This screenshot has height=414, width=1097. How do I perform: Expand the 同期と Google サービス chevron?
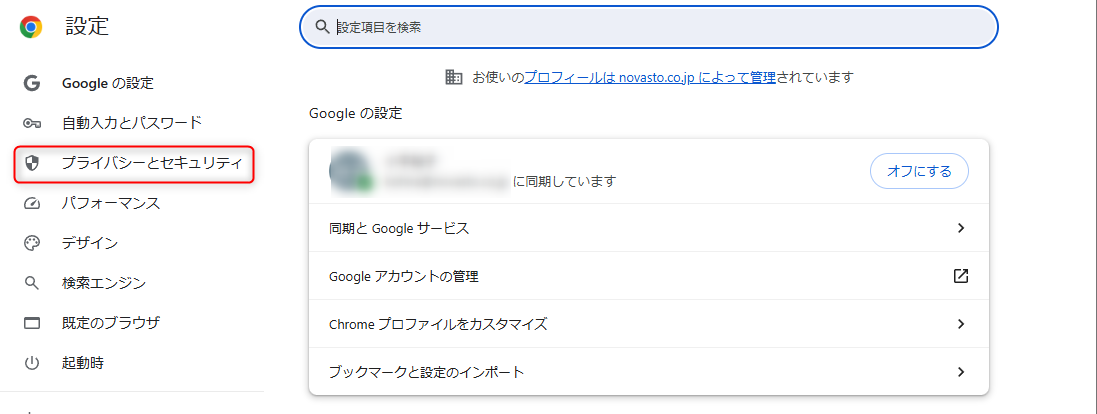(x=961, y=228)
